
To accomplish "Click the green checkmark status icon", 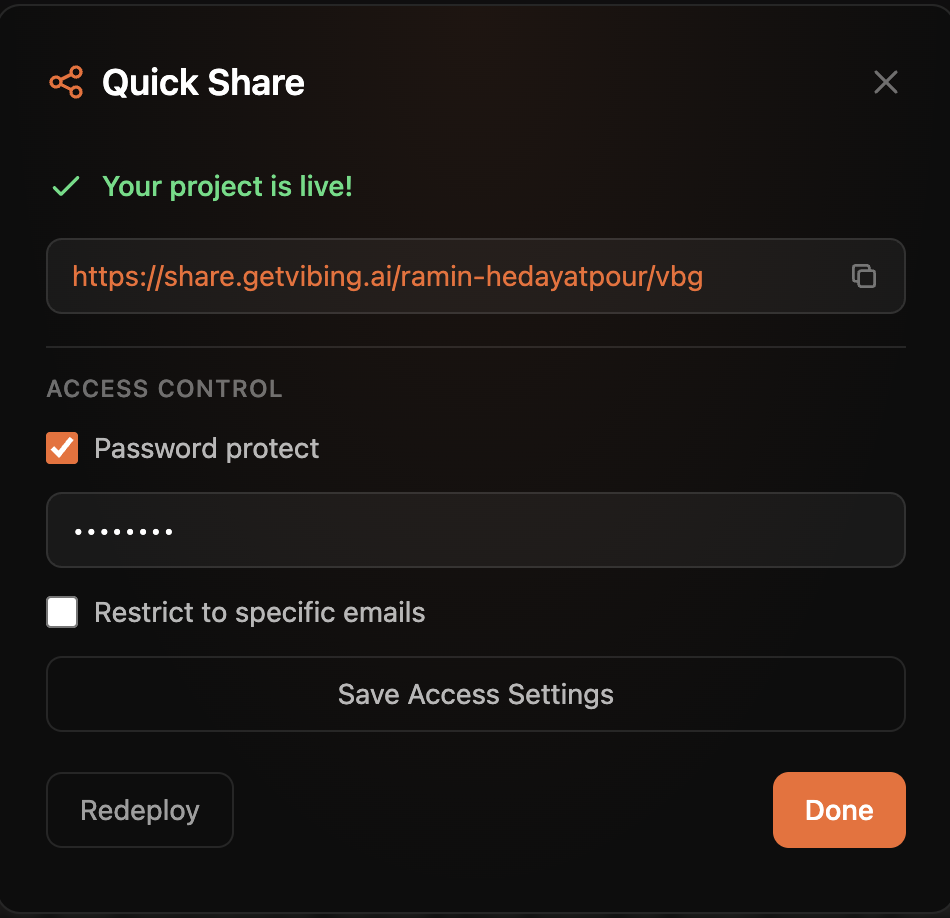I will [x=66, y=186].
